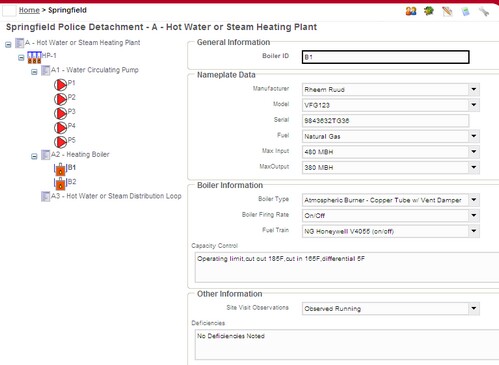Select the B2 boiler label in tree

click(72, 182)
